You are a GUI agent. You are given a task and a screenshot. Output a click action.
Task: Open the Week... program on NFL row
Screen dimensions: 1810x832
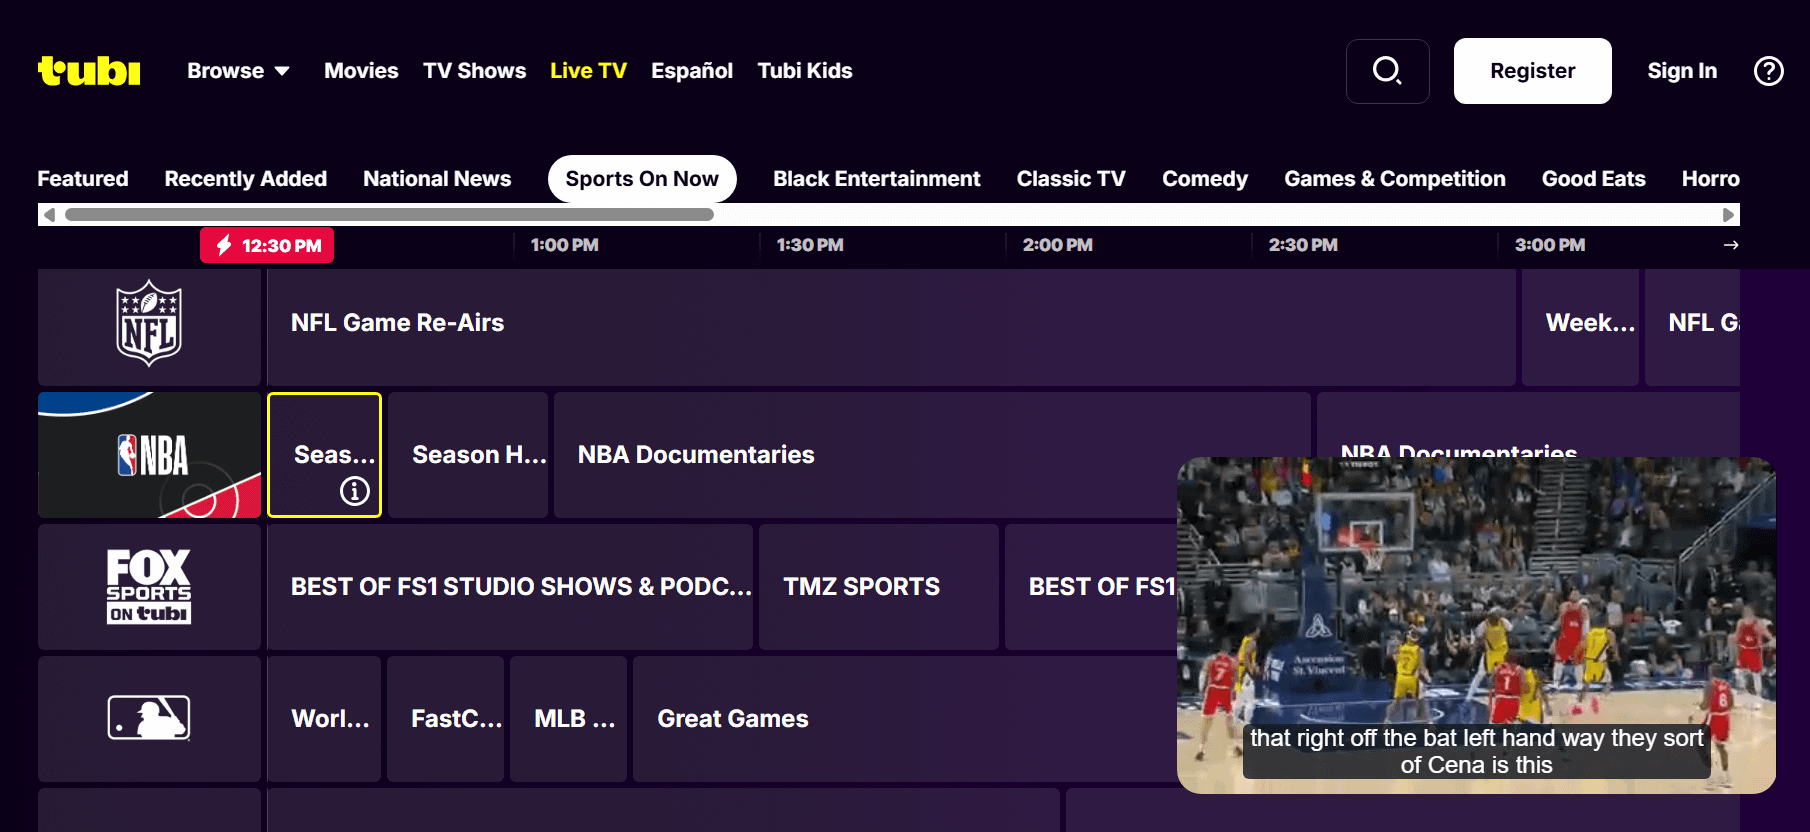pos(1580,327)
